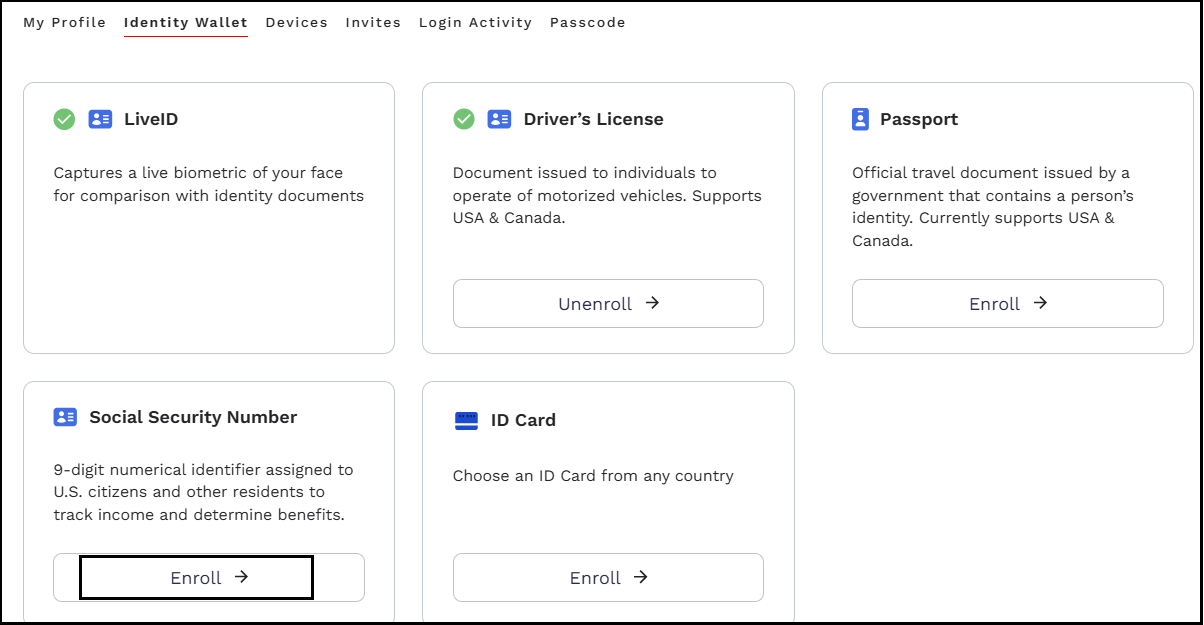Click the Driver's License green checkmark icon

click(x=464, y=119)
